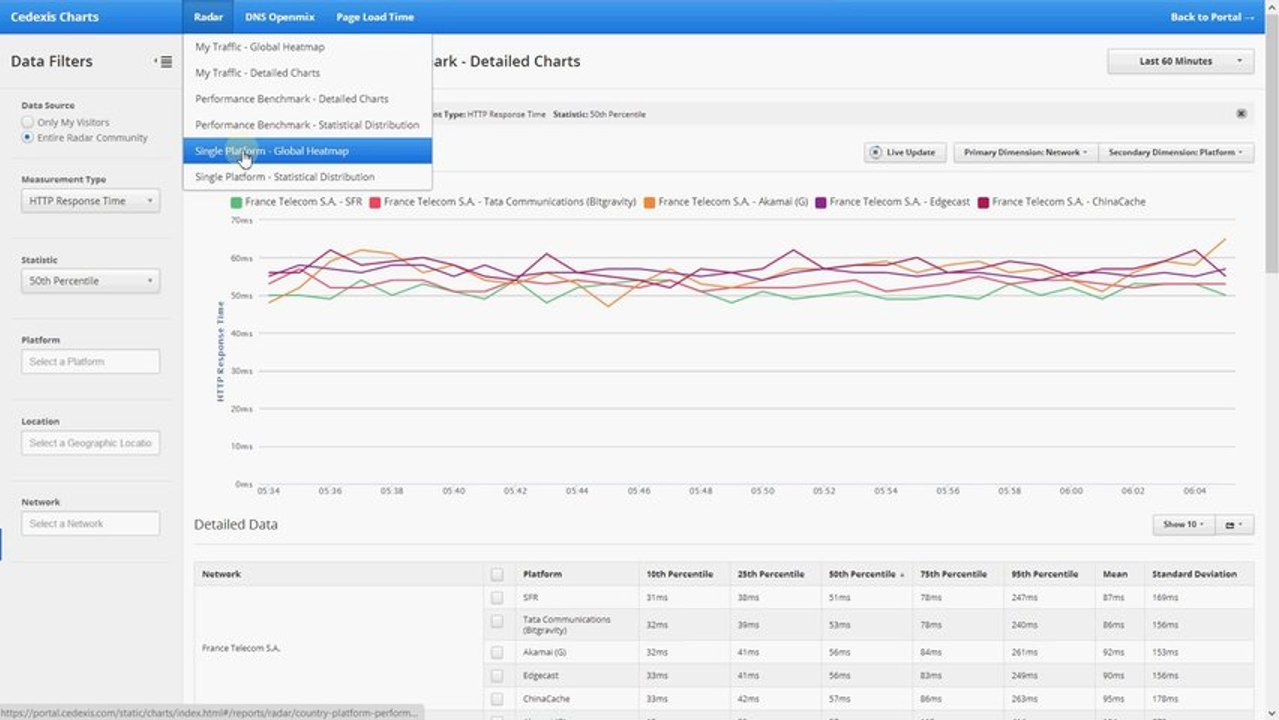Screen dimensions: 1279x720
Task: Follow the Back to Portal link
Action: point(1212,17)
